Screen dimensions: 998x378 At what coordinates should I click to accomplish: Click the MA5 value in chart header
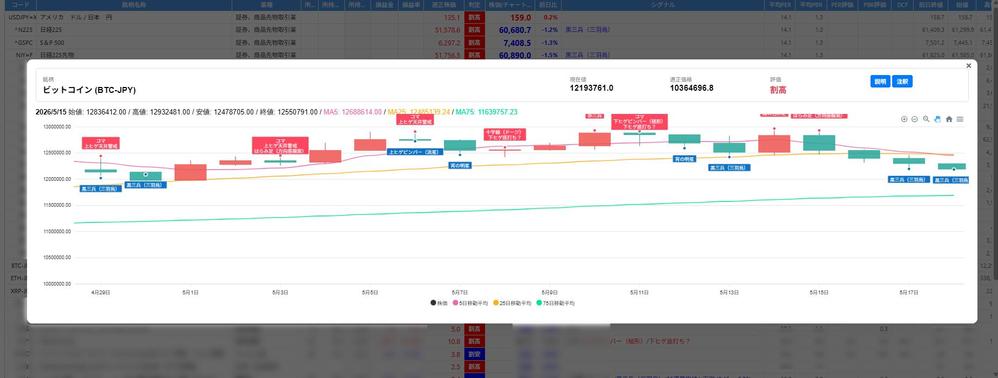pos(353,112)
